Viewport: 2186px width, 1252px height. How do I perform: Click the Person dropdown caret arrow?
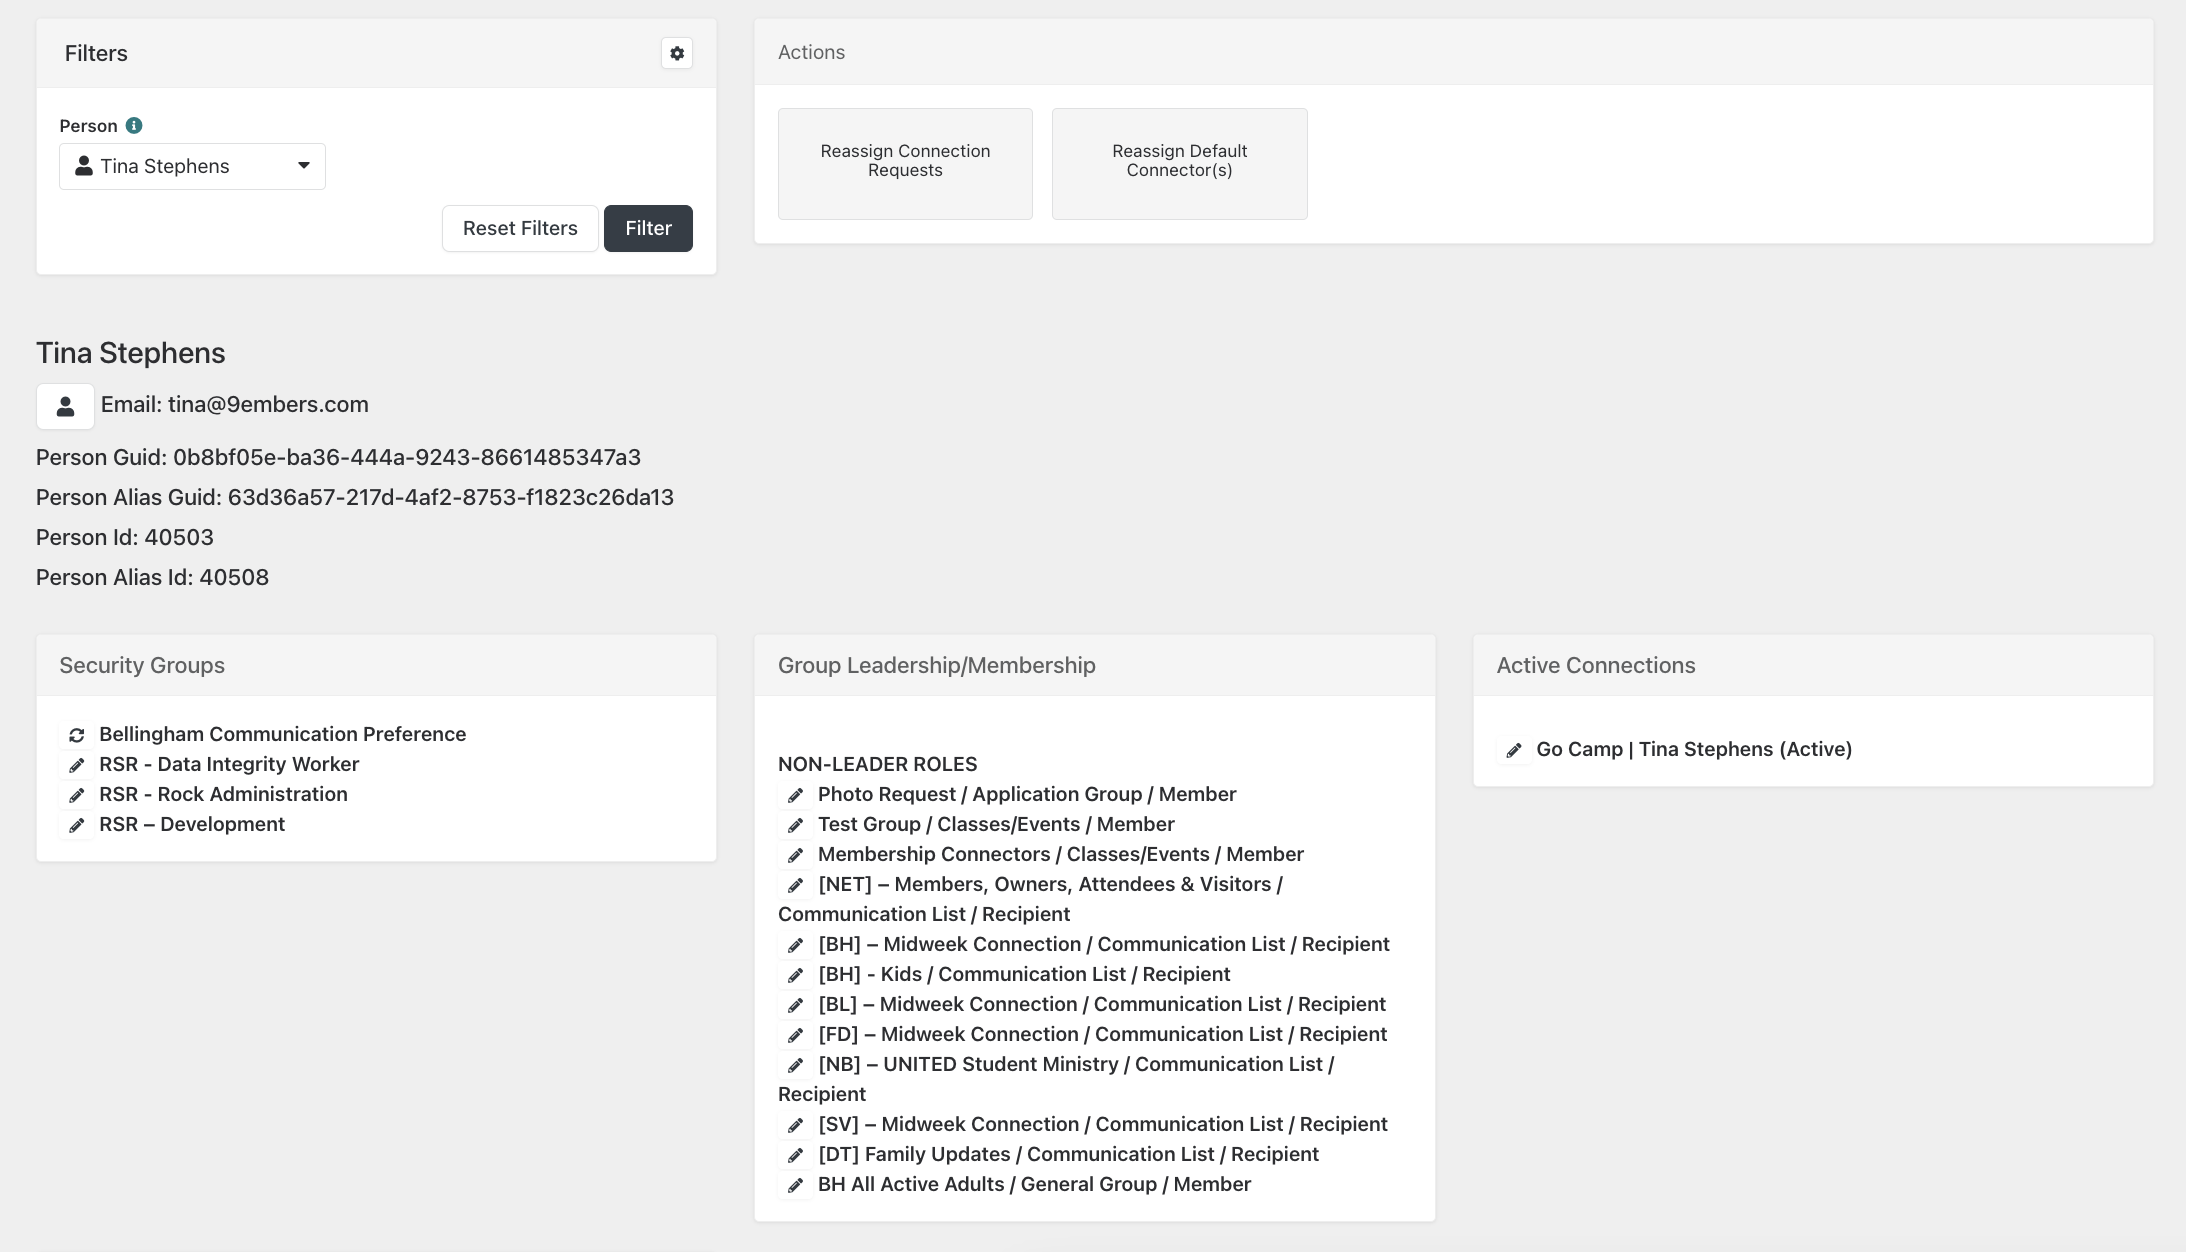coord(304,166)
